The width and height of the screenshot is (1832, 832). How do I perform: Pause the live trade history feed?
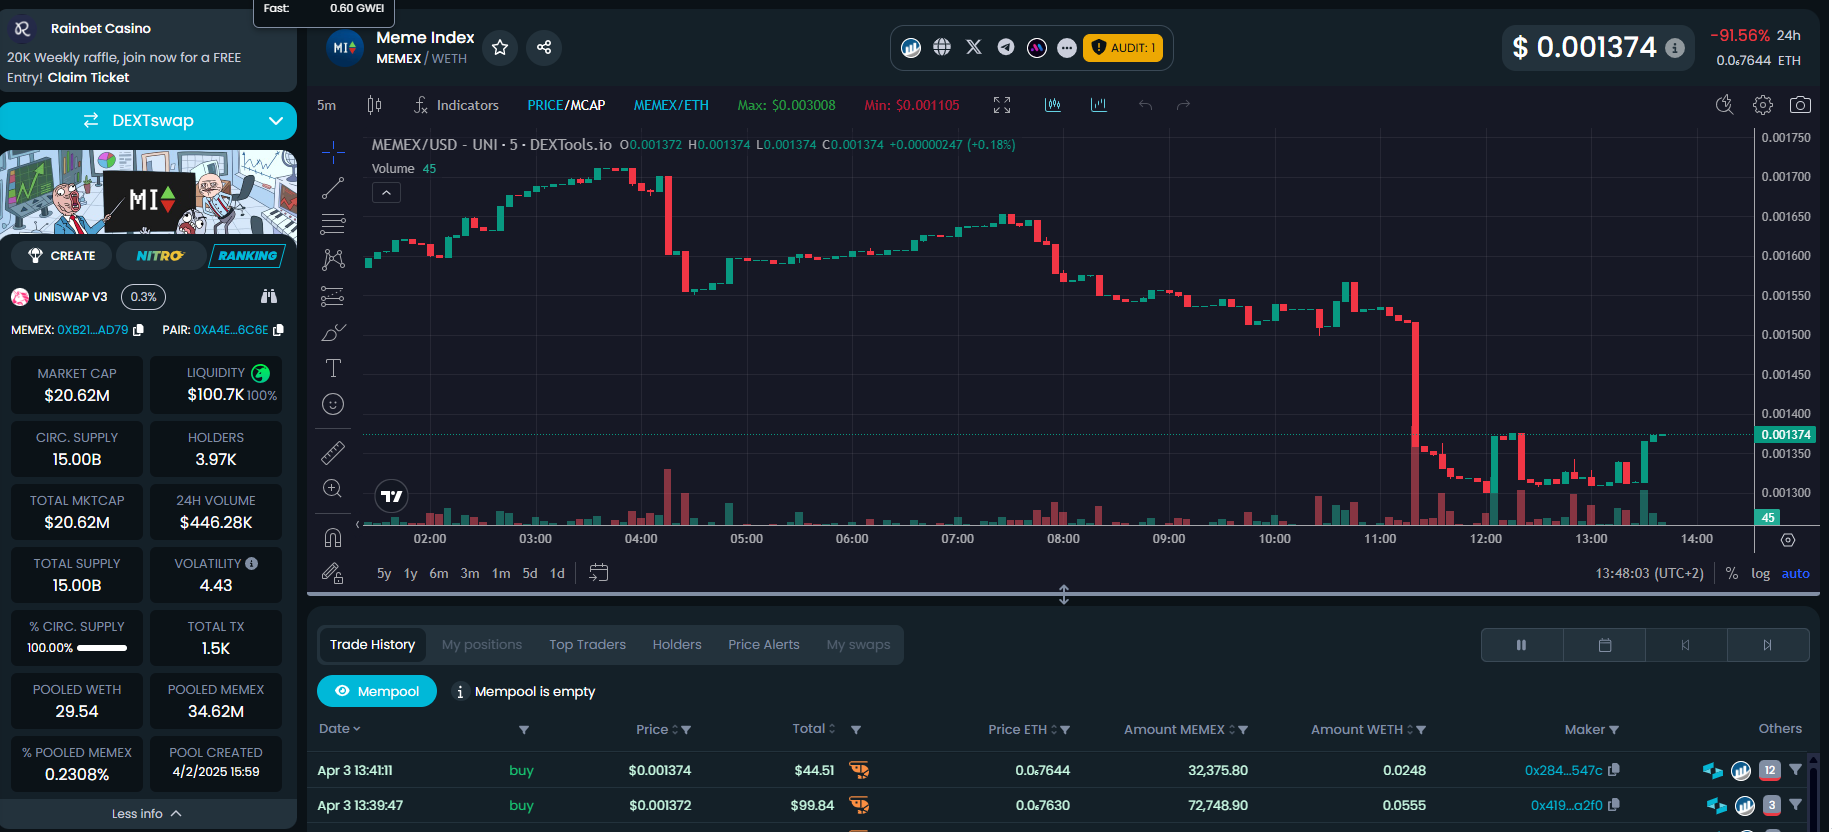[1522, 645]
